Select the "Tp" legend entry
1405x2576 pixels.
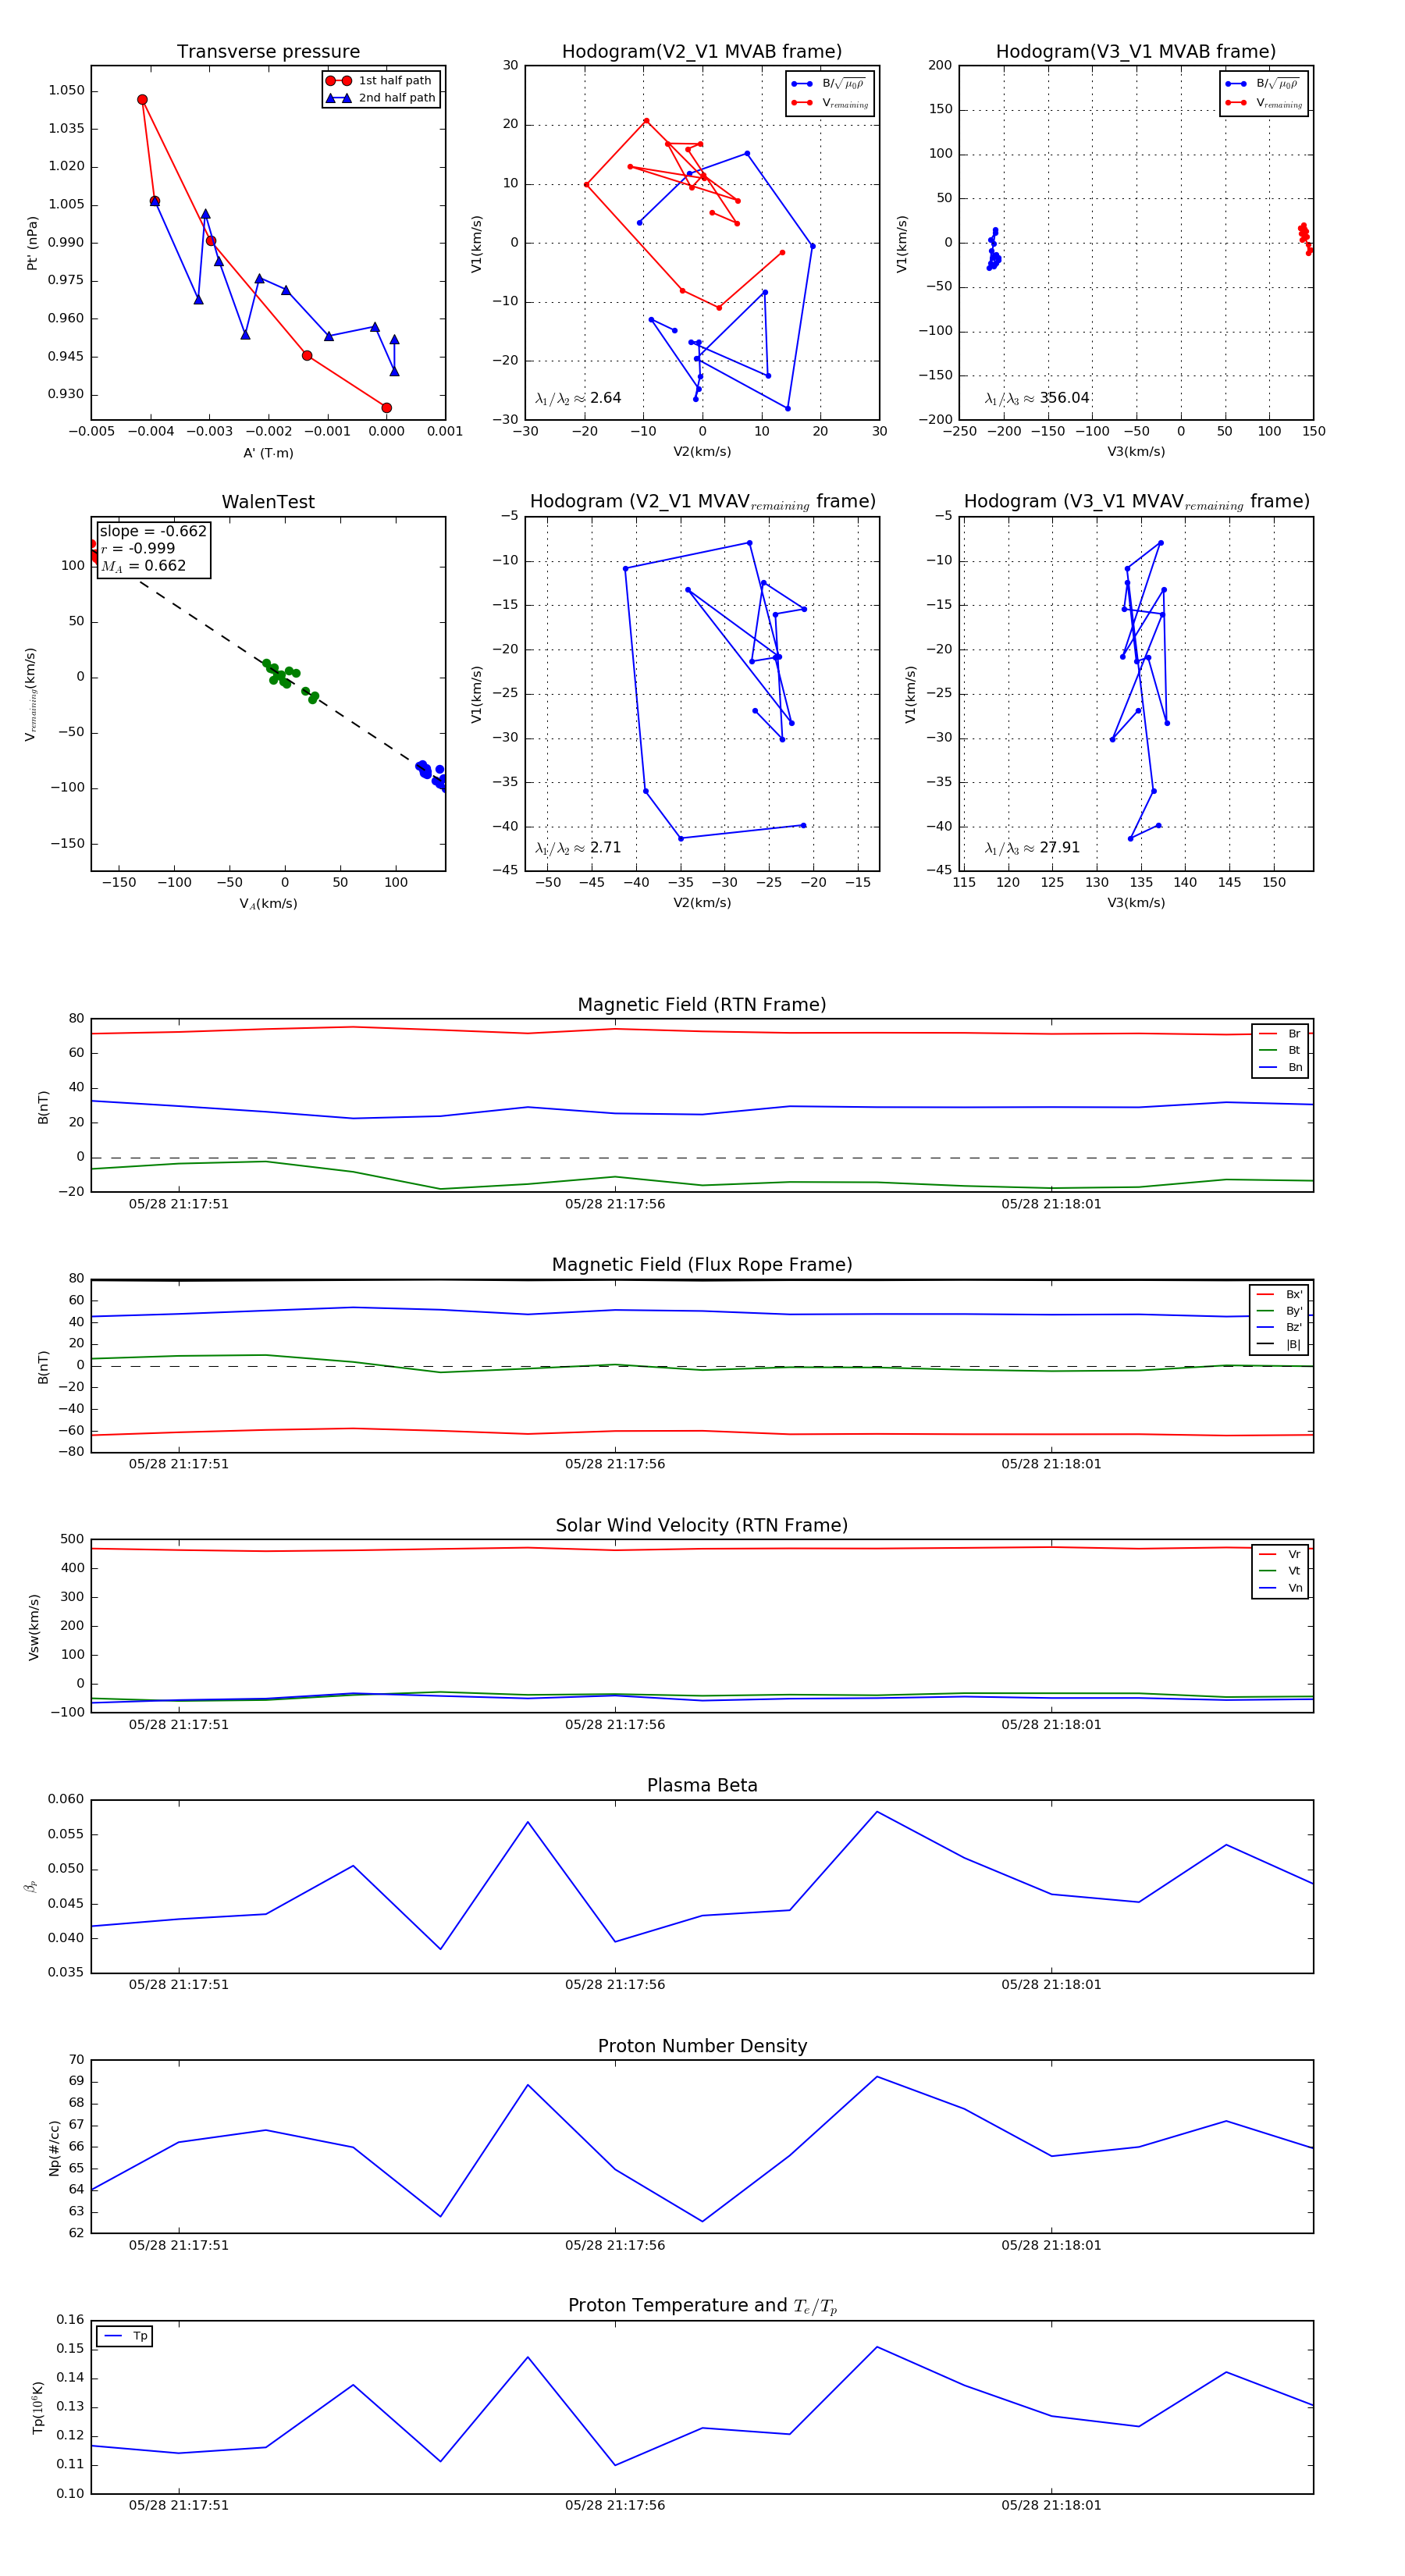coord(124,2336)
